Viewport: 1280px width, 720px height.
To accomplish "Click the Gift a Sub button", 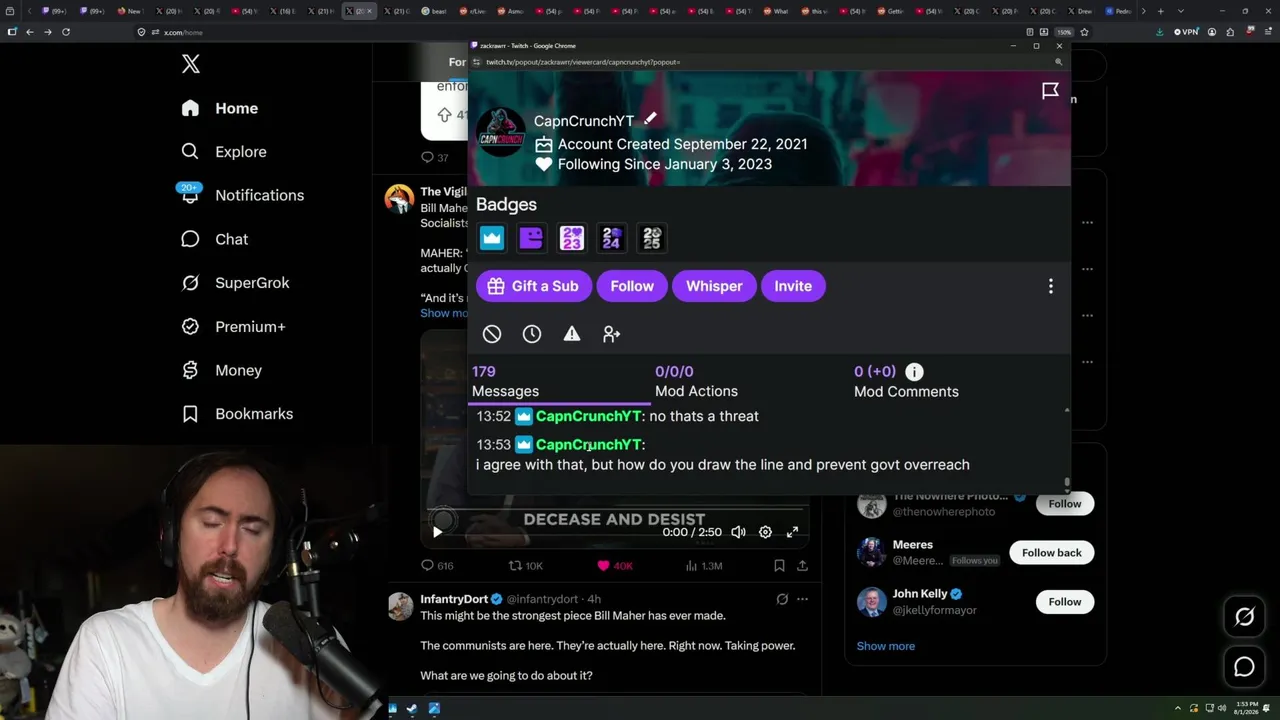I will 534,286.
